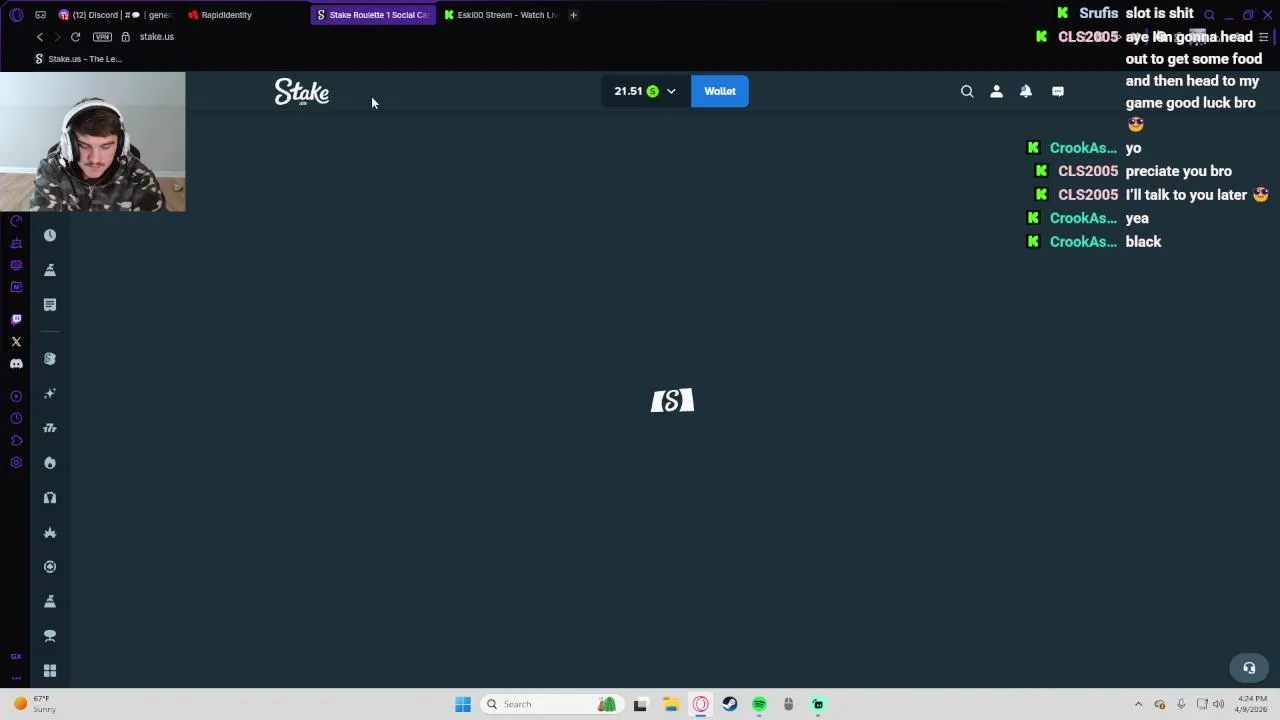Switch to the Eski00 Stream tab
The height and width of the screenshot is (720, 1280).
click(500, 15)
